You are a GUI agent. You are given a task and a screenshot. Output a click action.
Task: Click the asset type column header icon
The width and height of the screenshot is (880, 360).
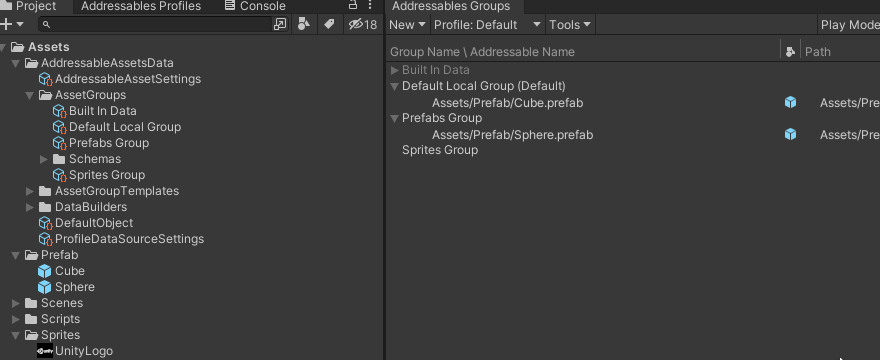pos(790,52)
